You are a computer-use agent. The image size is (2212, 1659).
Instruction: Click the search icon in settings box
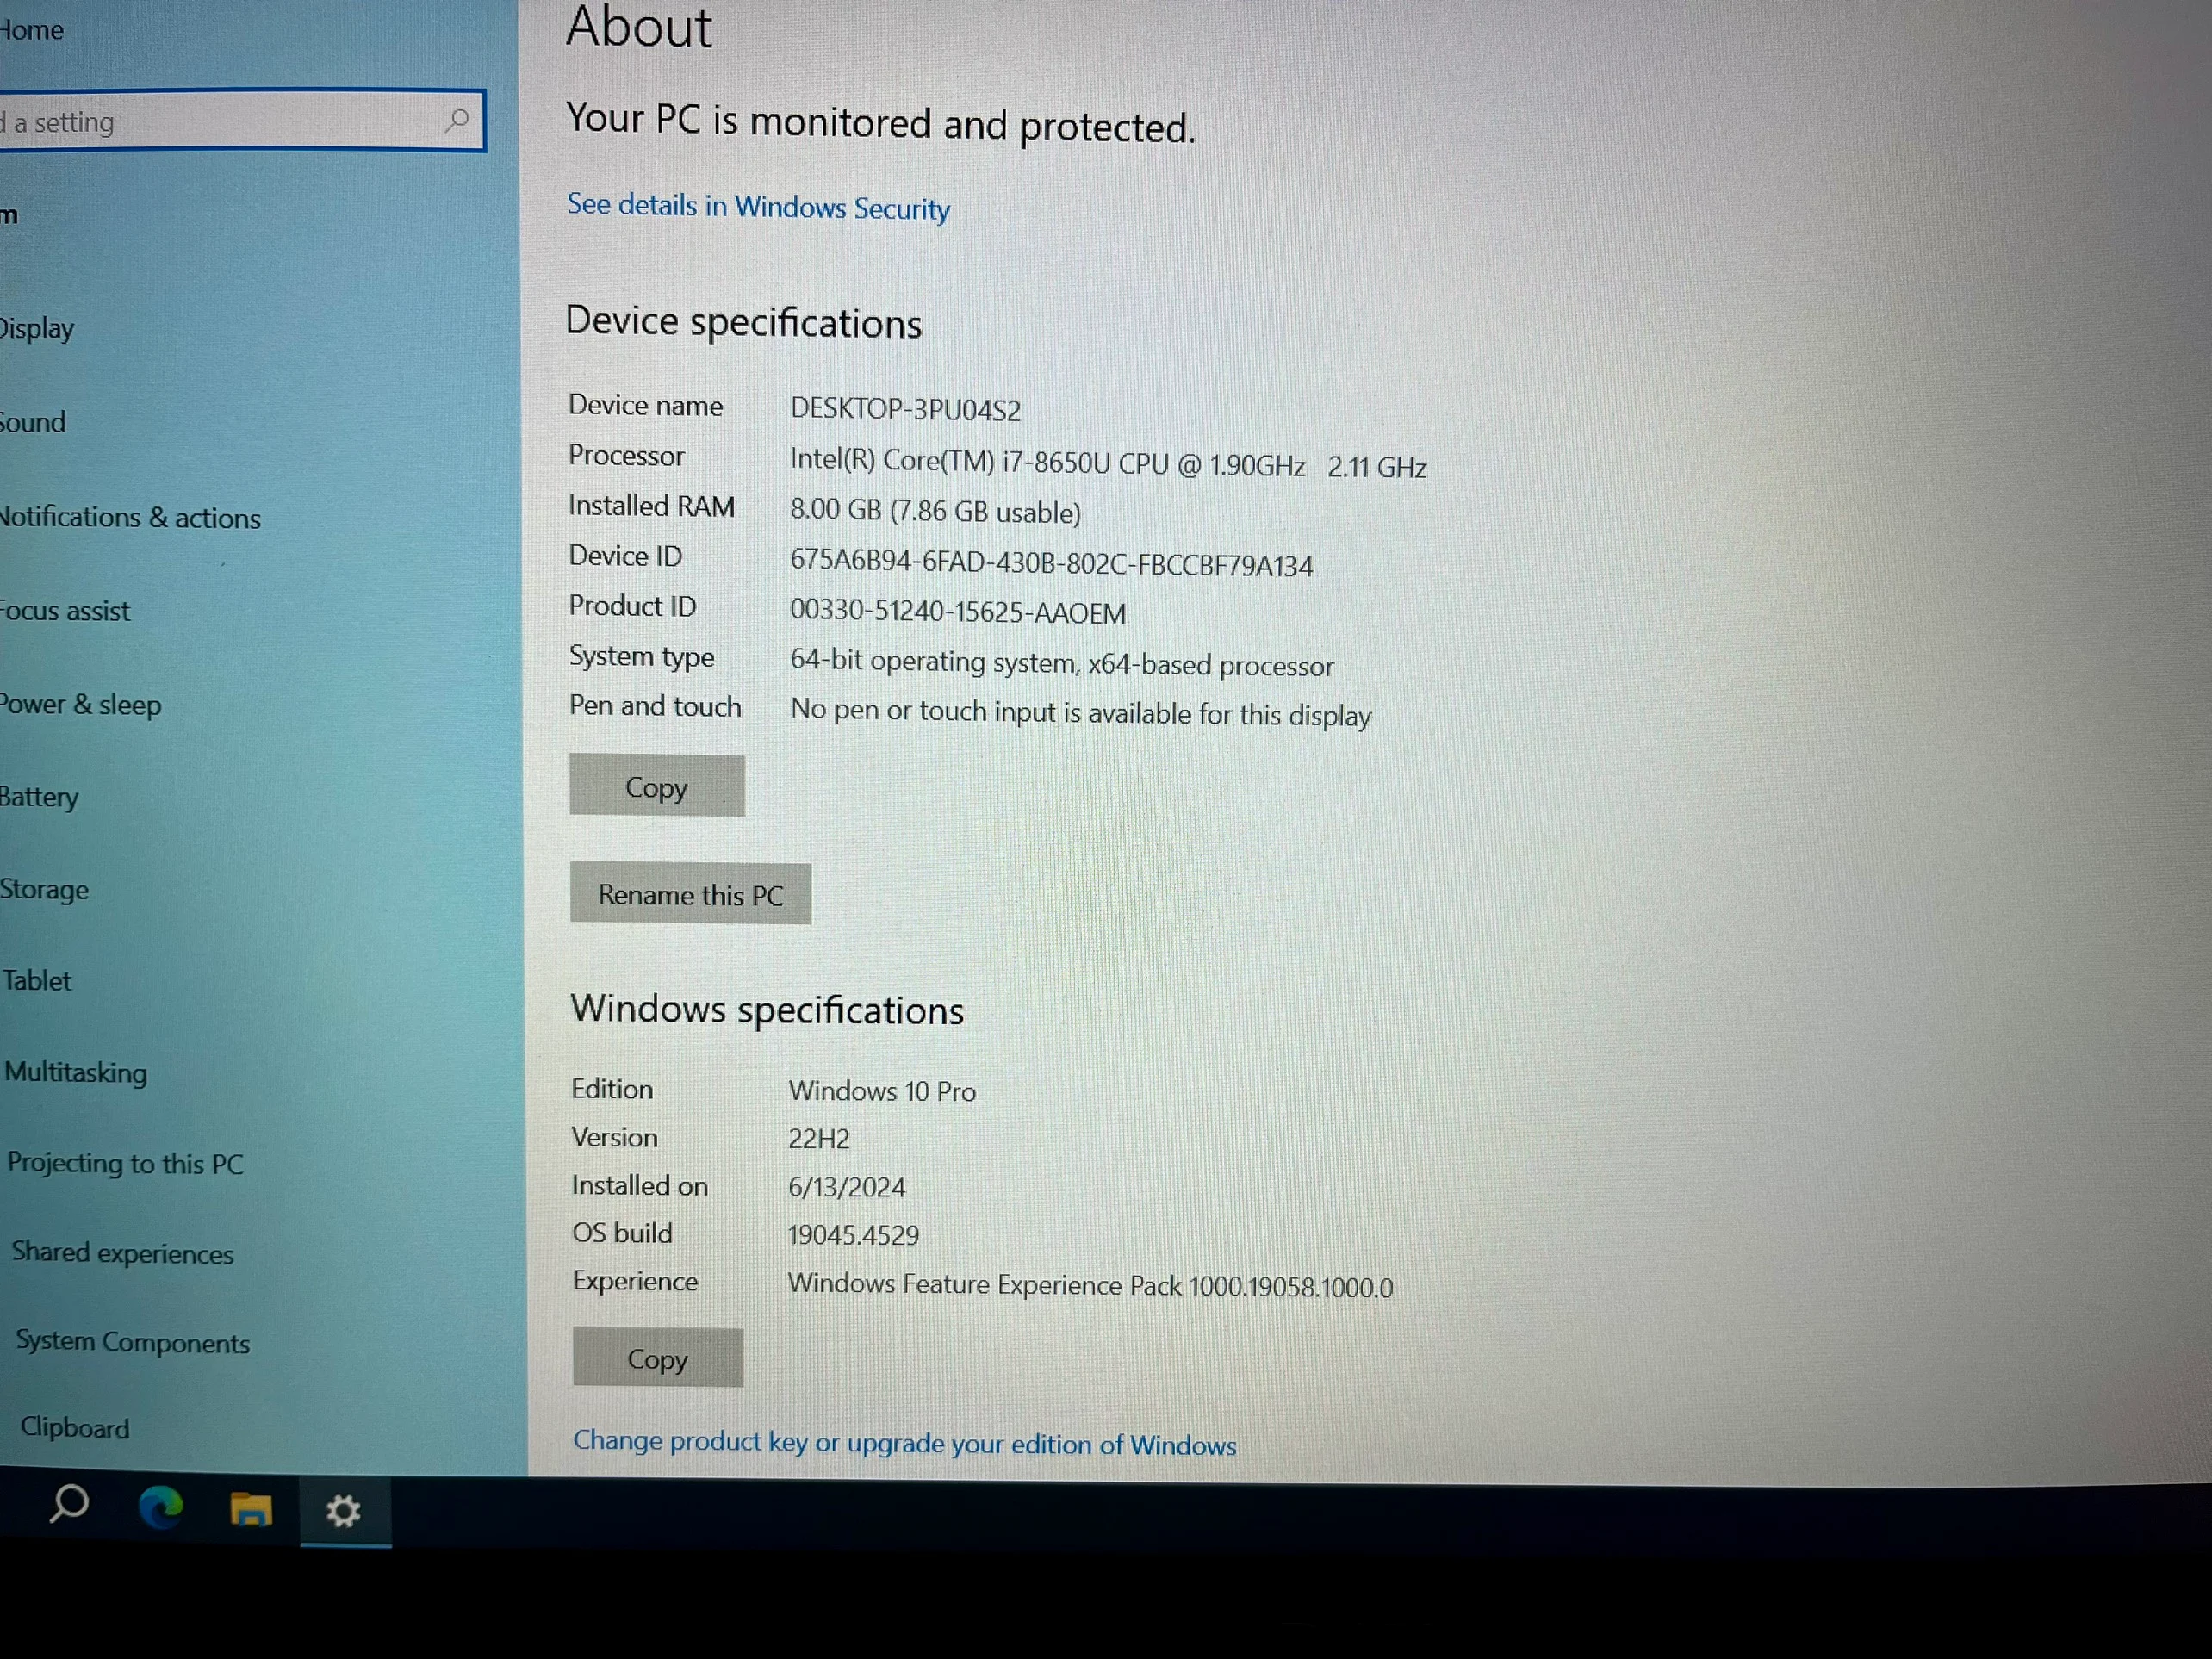click(x=457, y=121)
